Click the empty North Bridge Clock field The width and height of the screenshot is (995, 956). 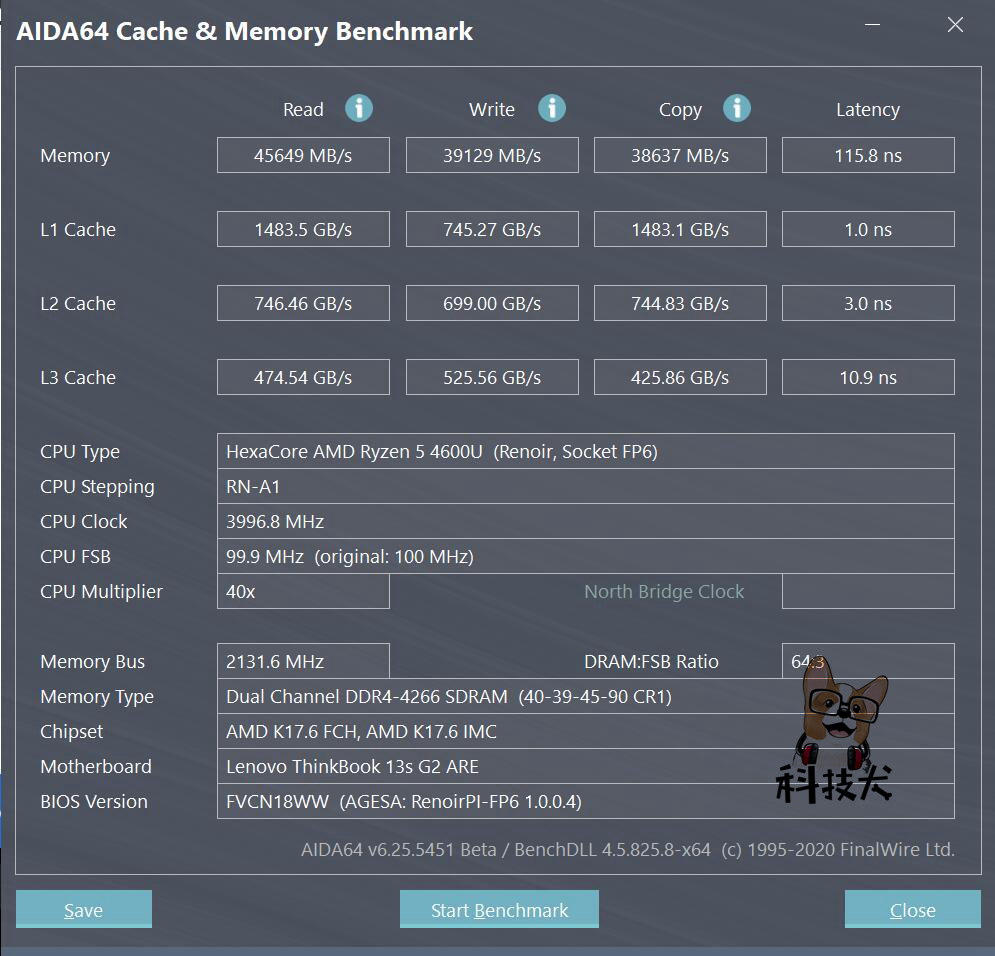coord(868,591)
